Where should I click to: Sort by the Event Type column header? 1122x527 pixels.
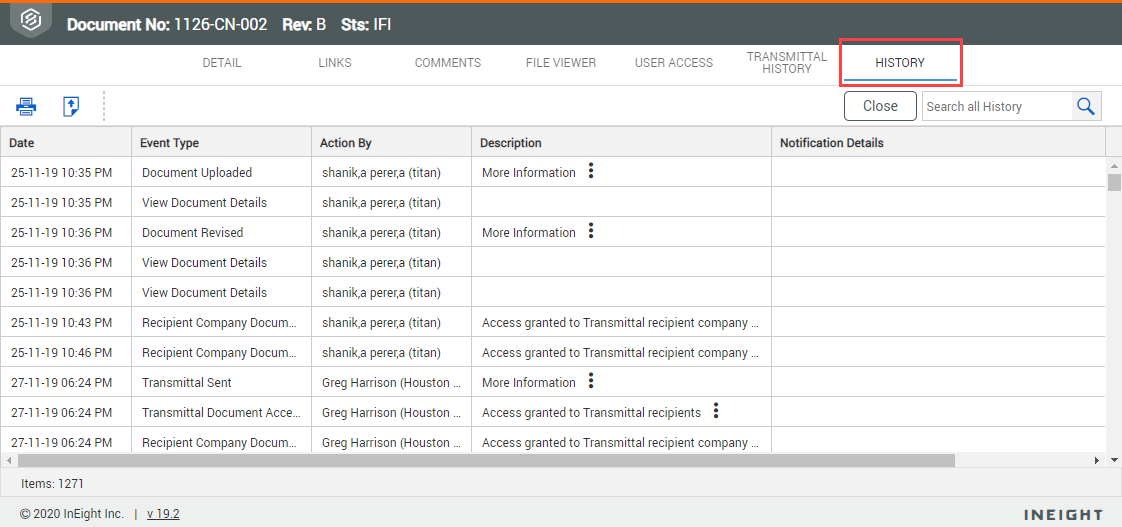(222, 142)
